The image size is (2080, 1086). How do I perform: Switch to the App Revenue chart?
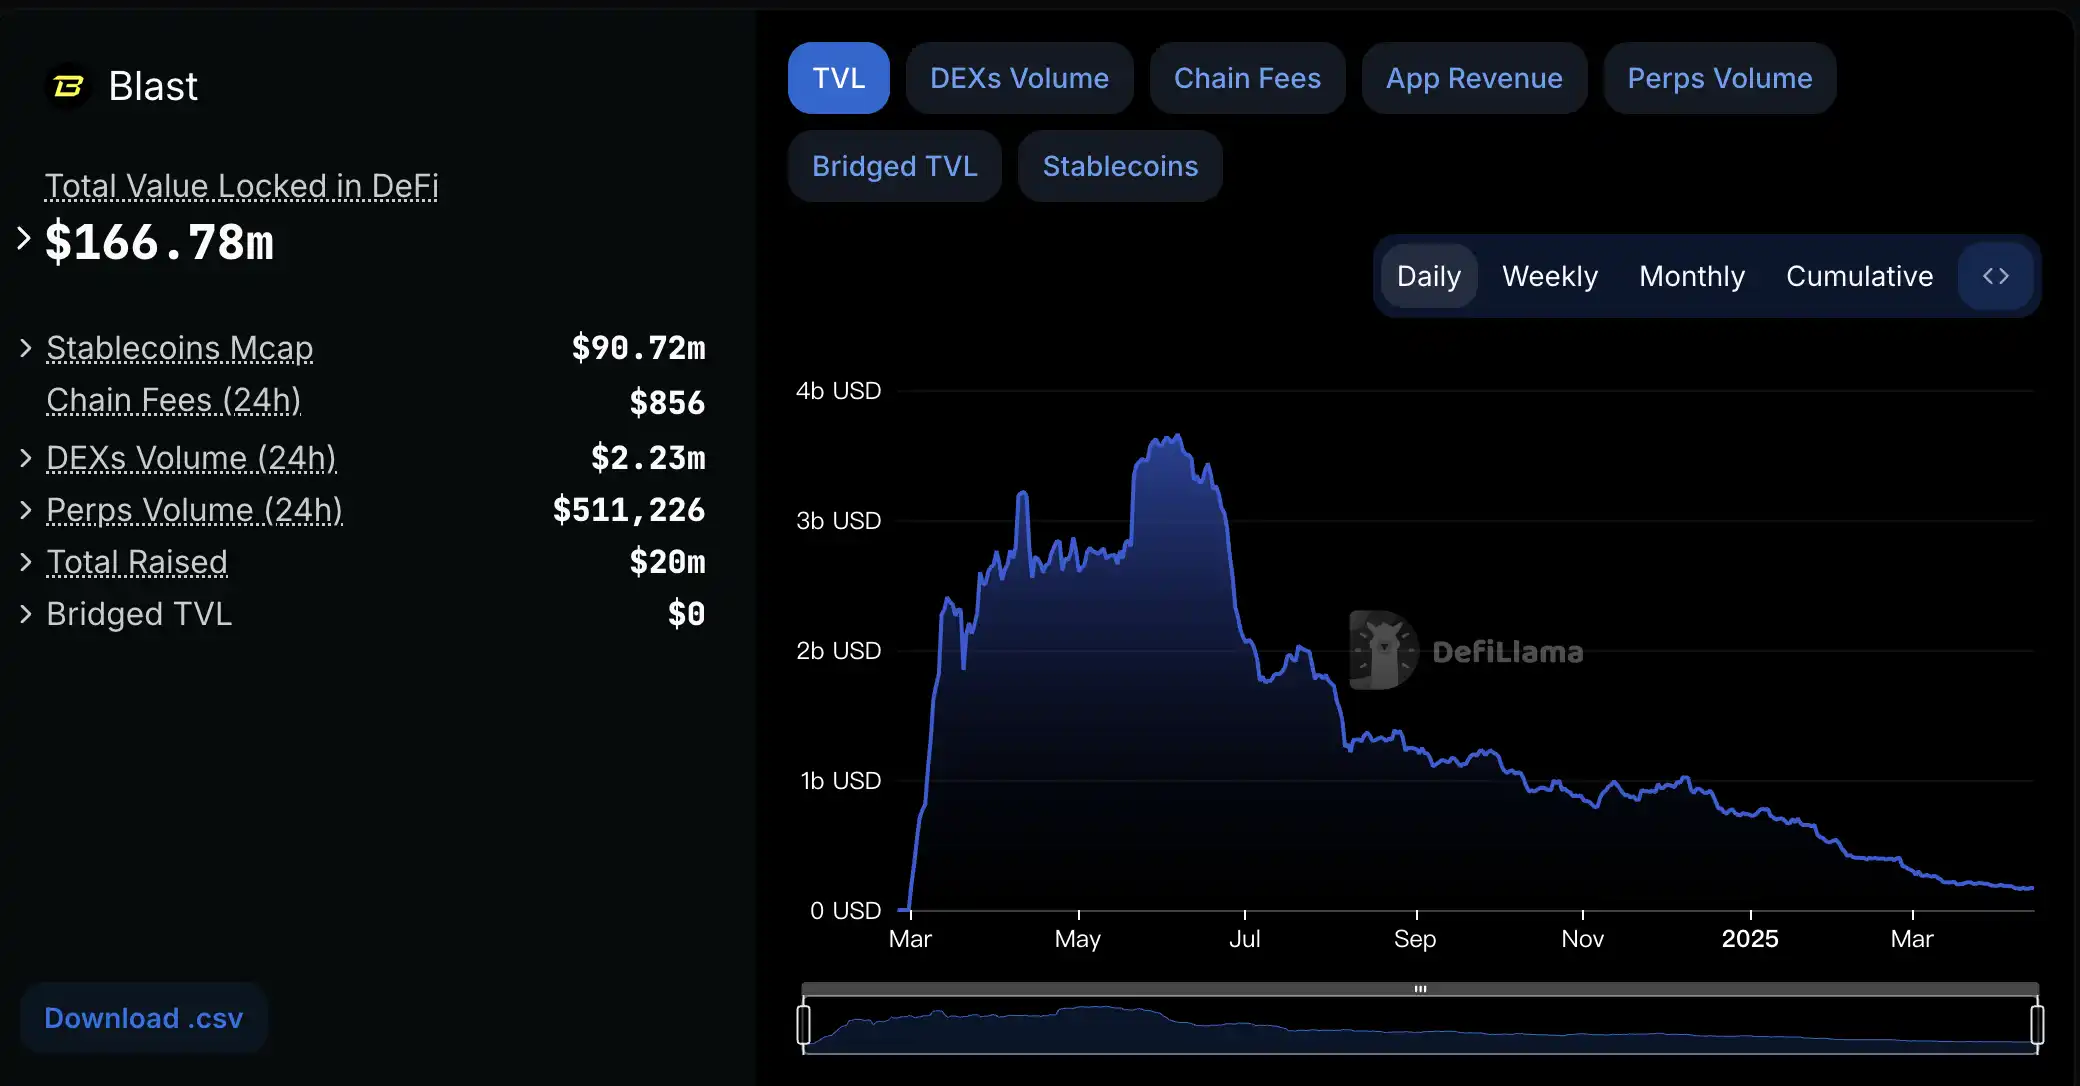pos(1474,78)
